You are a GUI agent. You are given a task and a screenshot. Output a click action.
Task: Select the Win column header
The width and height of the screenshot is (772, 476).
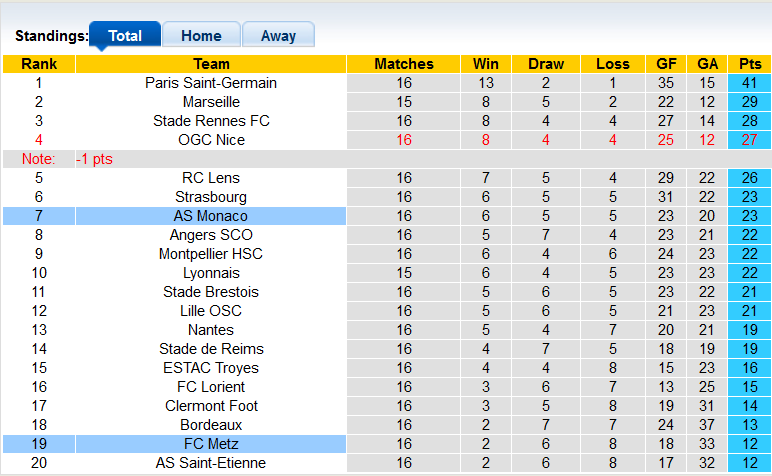[x=486, y=64]
